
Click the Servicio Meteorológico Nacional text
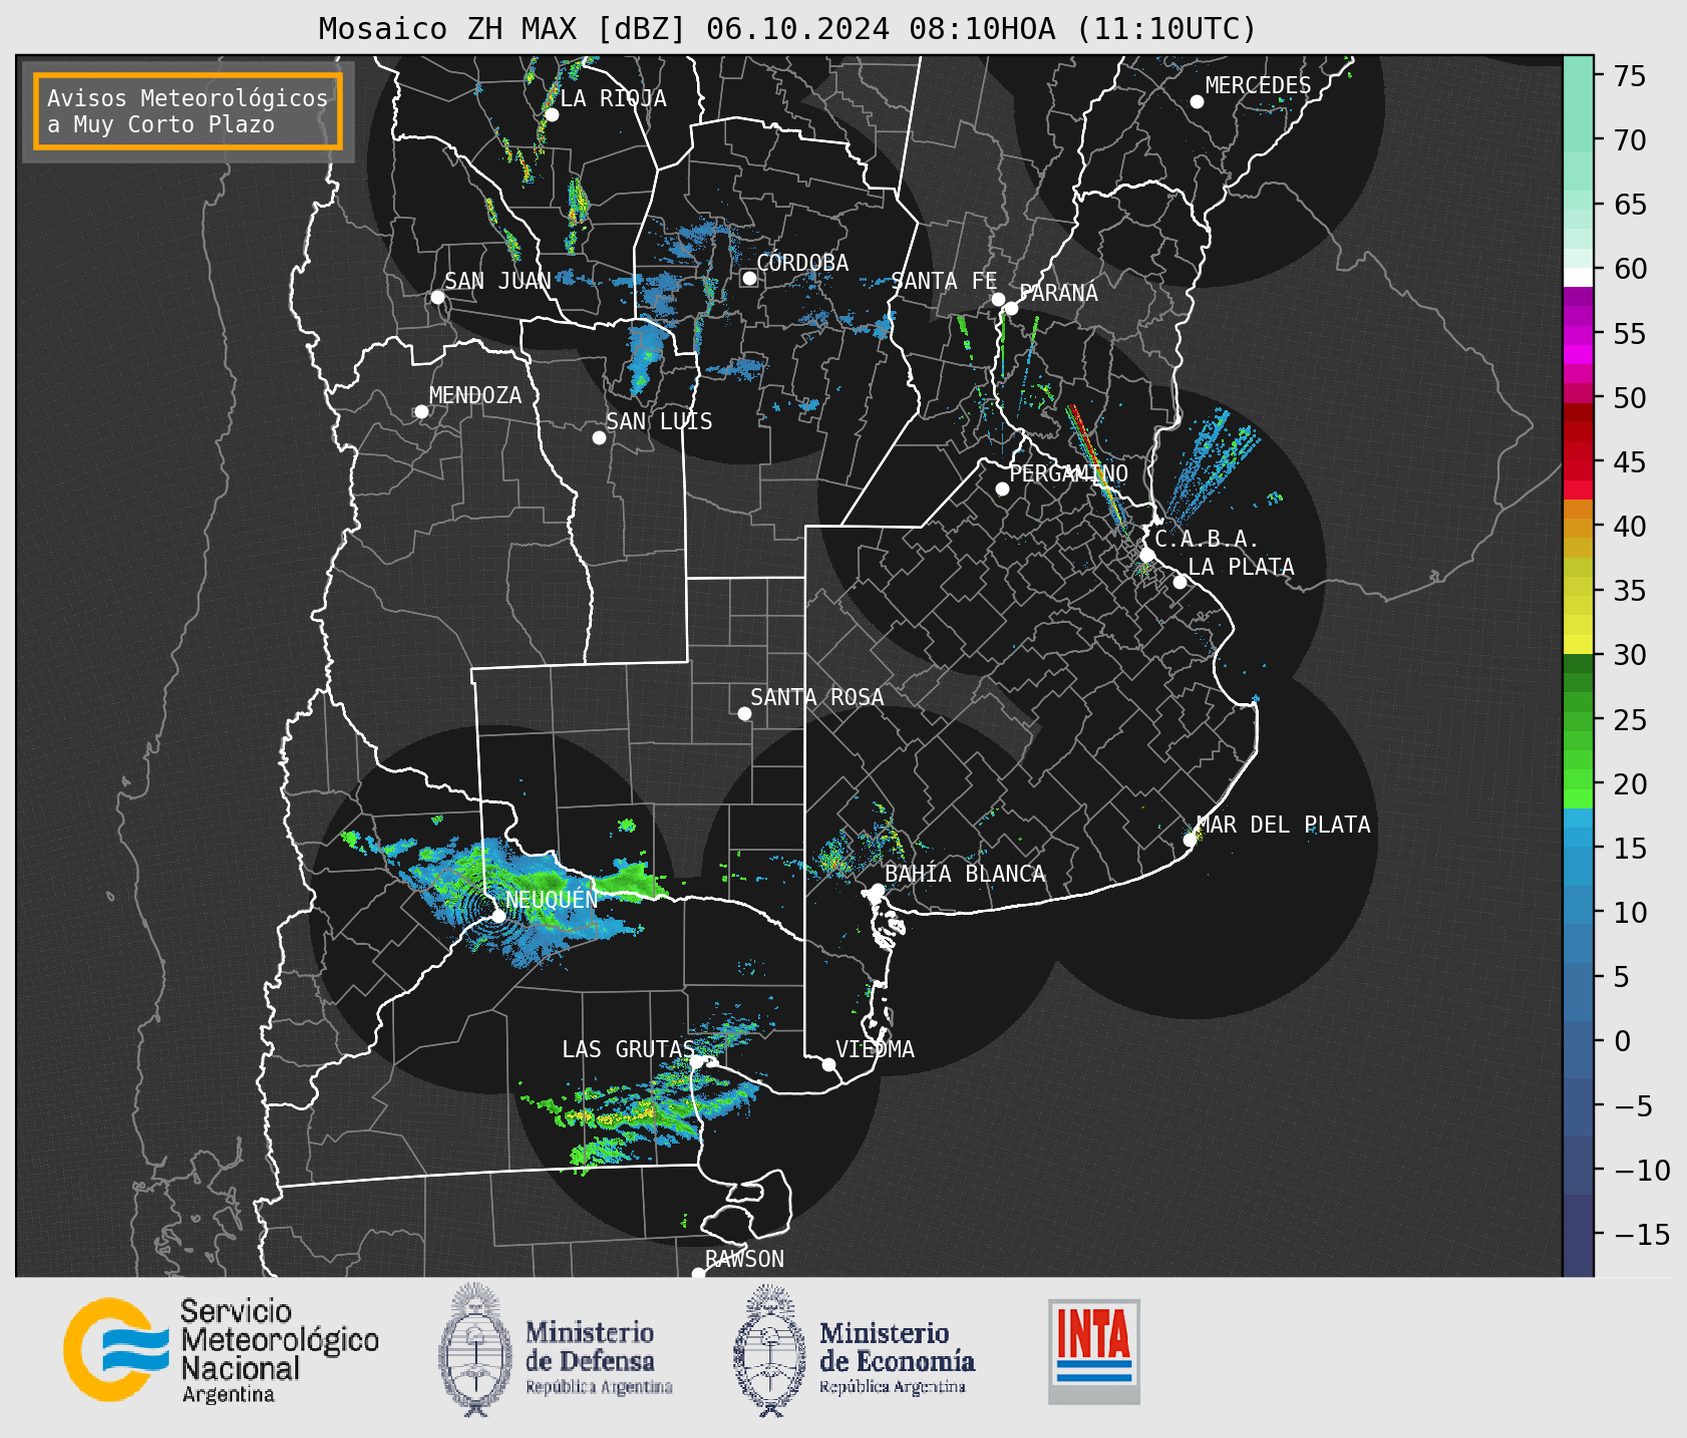pyautogui.click(x=279, y=1351)
